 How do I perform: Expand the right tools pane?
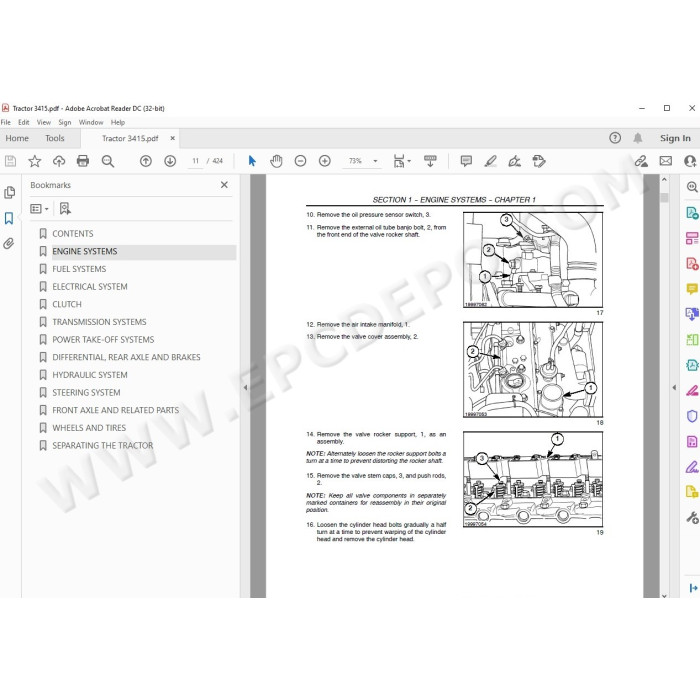pyautogui.click(x=693, y=588)
